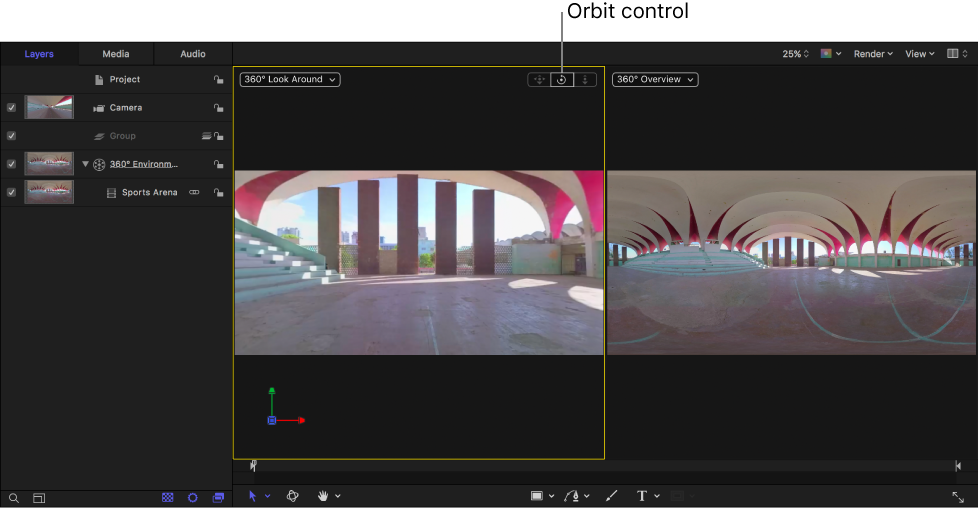Screen dimensions: 978x508
Task: Click the Camera layer thumbnail
Action: click(49, 107)
